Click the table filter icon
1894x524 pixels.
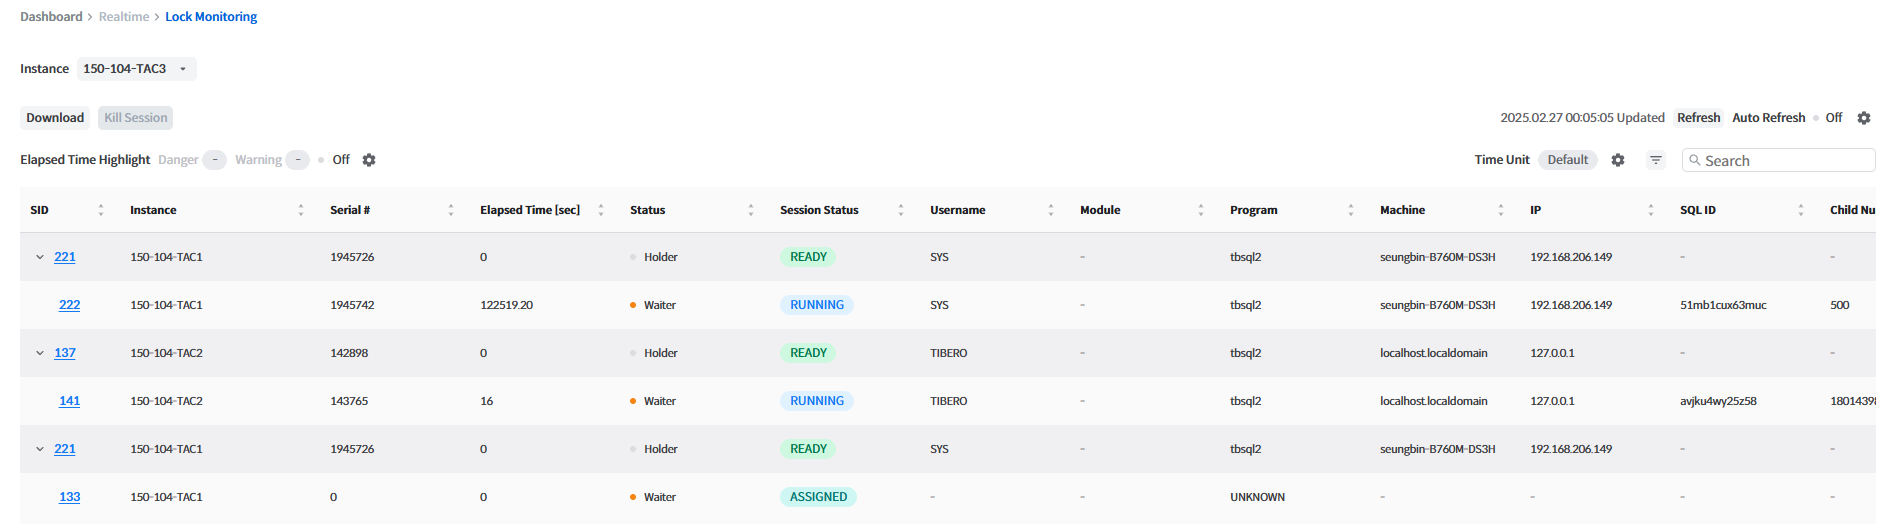pyautogui.click(x=1656, y=160)
